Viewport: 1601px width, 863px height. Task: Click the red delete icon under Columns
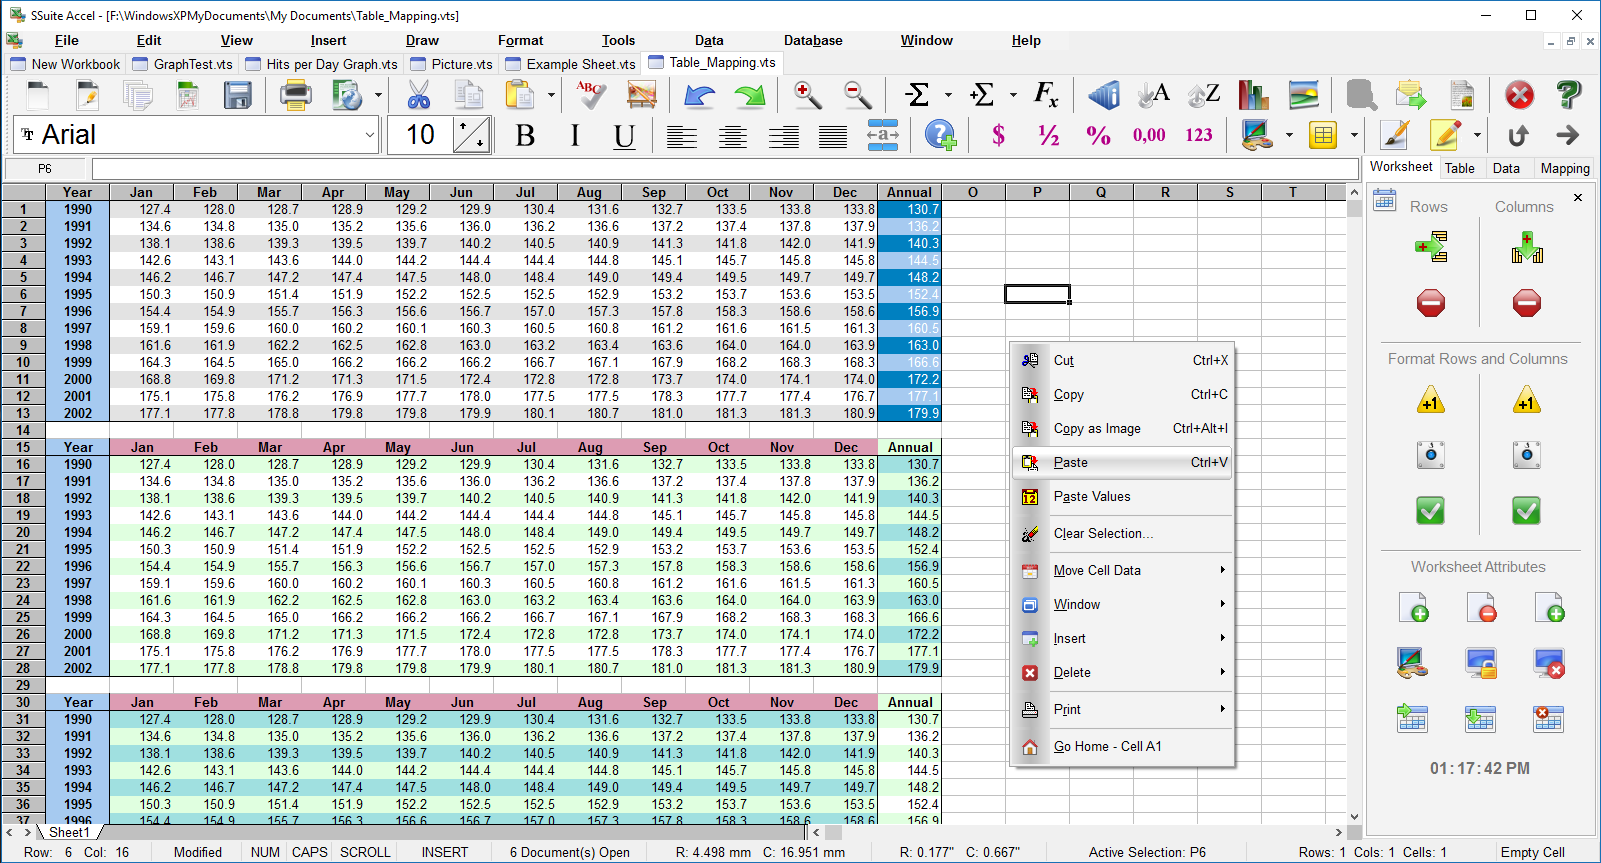click(x=1527, y=303)
